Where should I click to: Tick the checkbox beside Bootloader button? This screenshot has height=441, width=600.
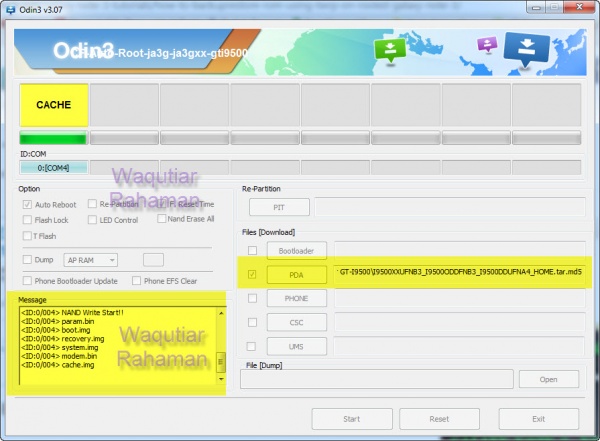252,250
